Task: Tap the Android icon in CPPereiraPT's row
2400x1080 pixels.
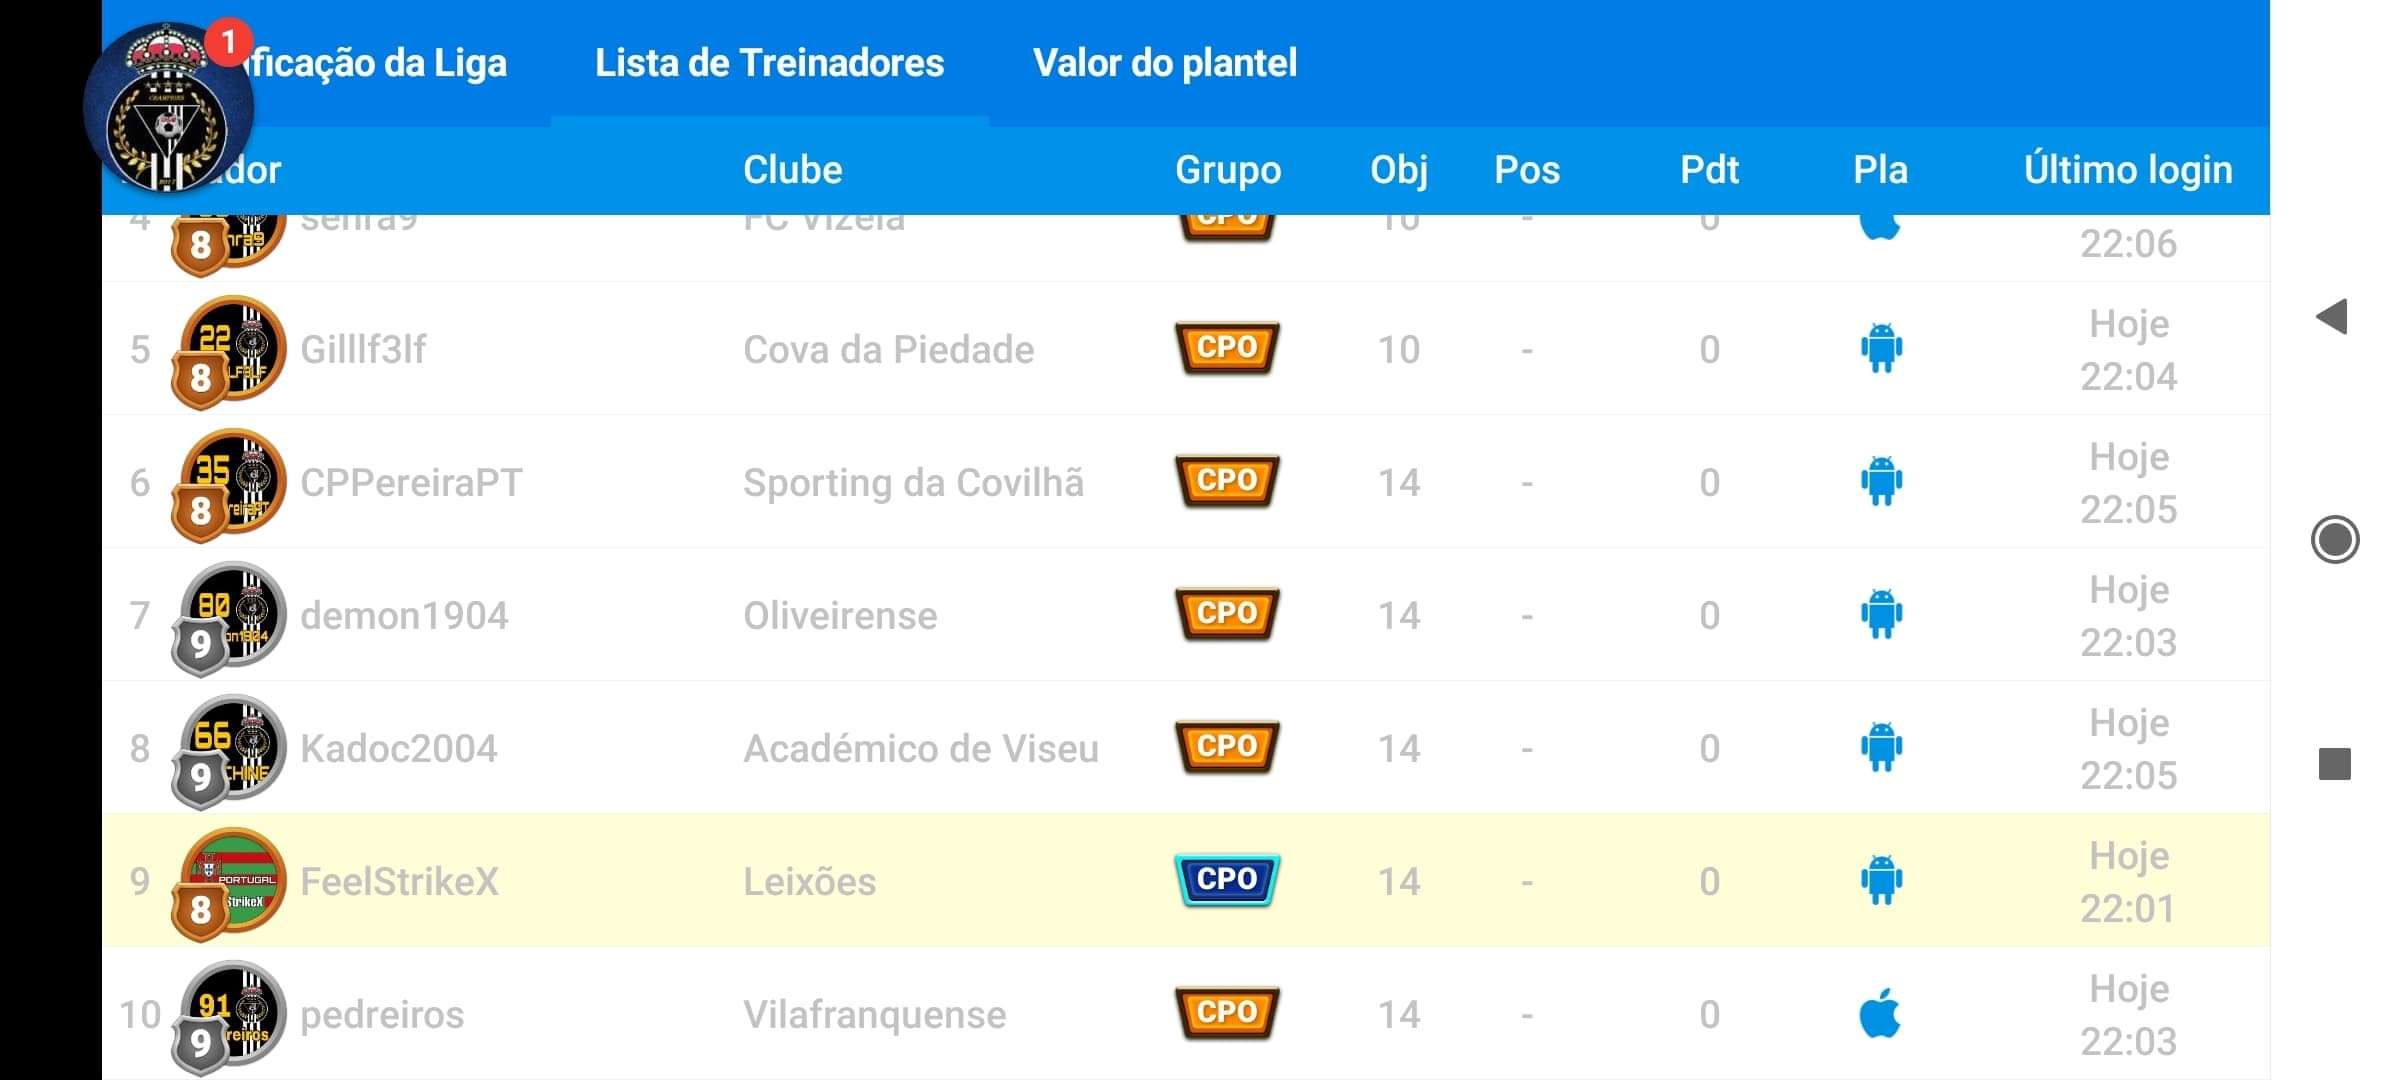Action: coord(1881,481)
